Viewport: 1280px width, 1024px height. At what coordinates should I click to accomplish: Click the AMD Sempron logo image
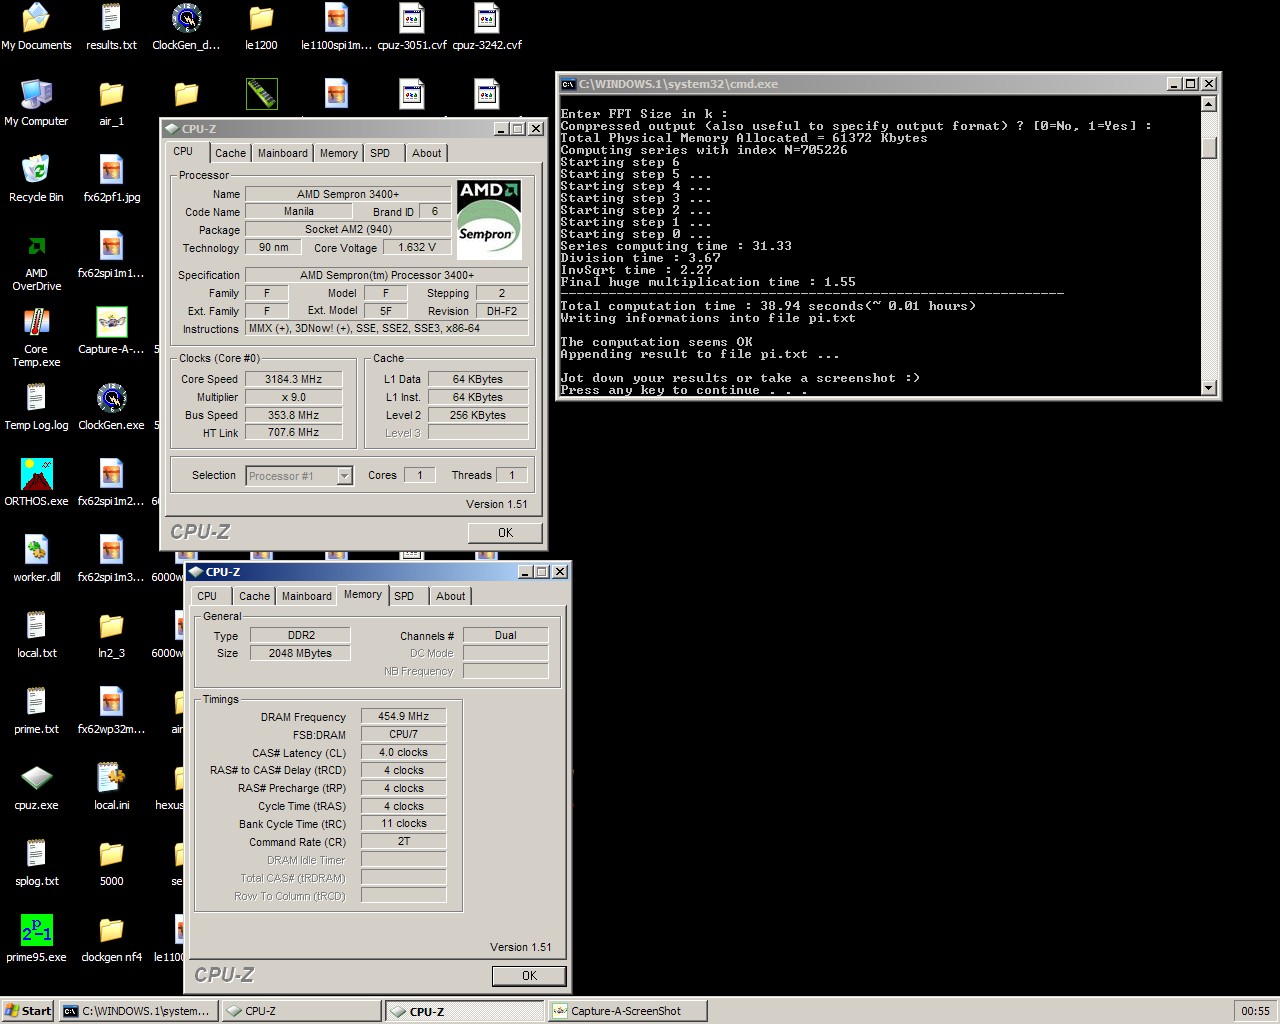489,220
